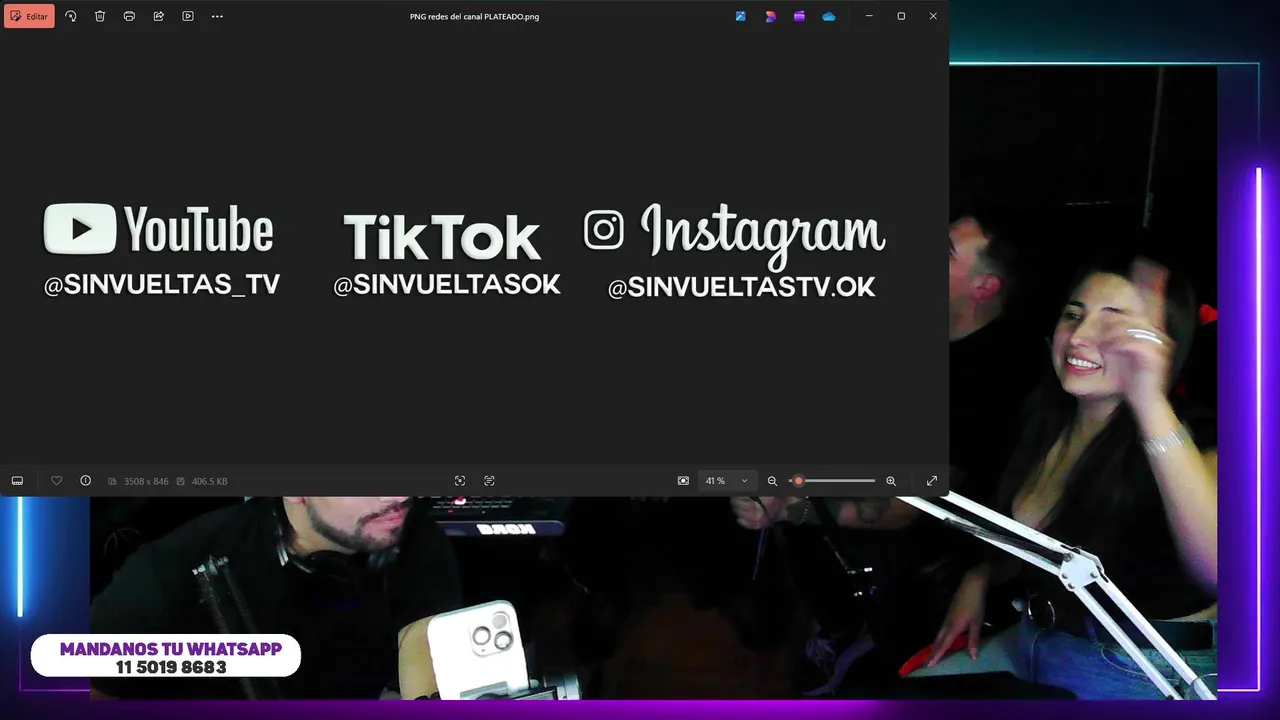Scan text in image with OCR icon
1280x720 pixels.
489,481
